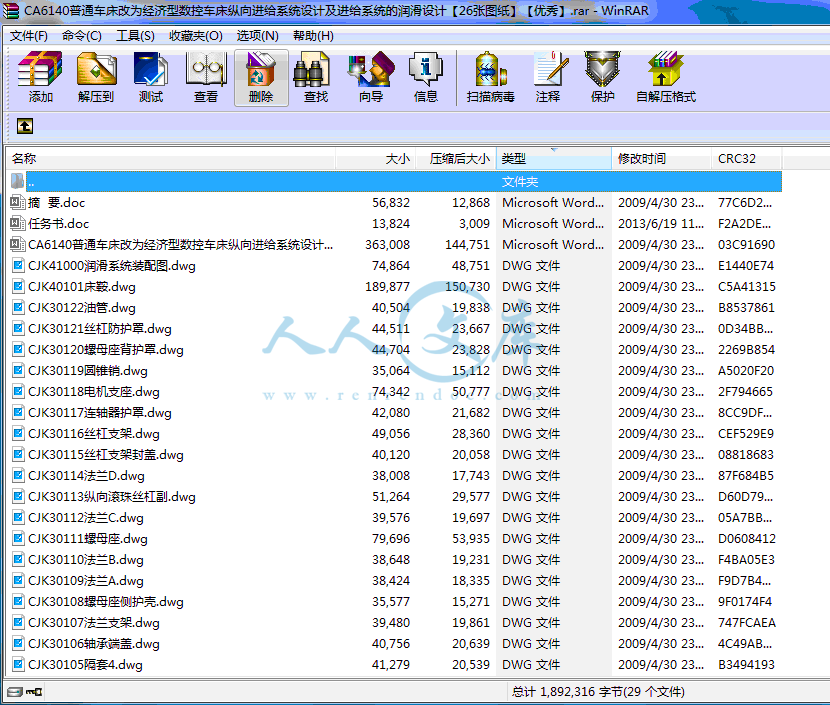Click the key/password icon in the status bar

[34, 691]
